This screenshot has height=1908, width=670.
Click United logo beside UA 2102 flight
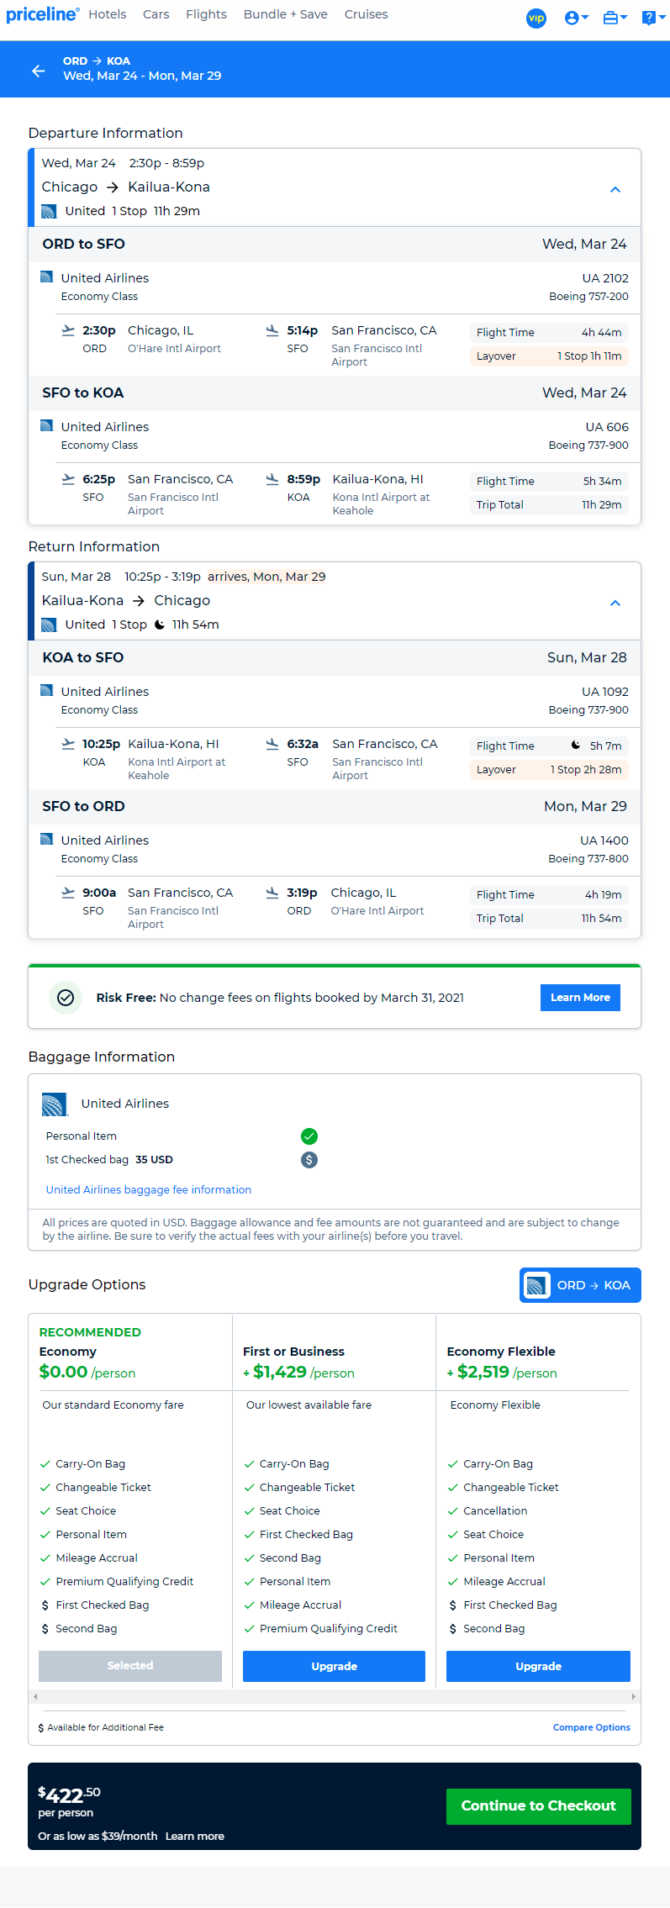tap(46, 277)
